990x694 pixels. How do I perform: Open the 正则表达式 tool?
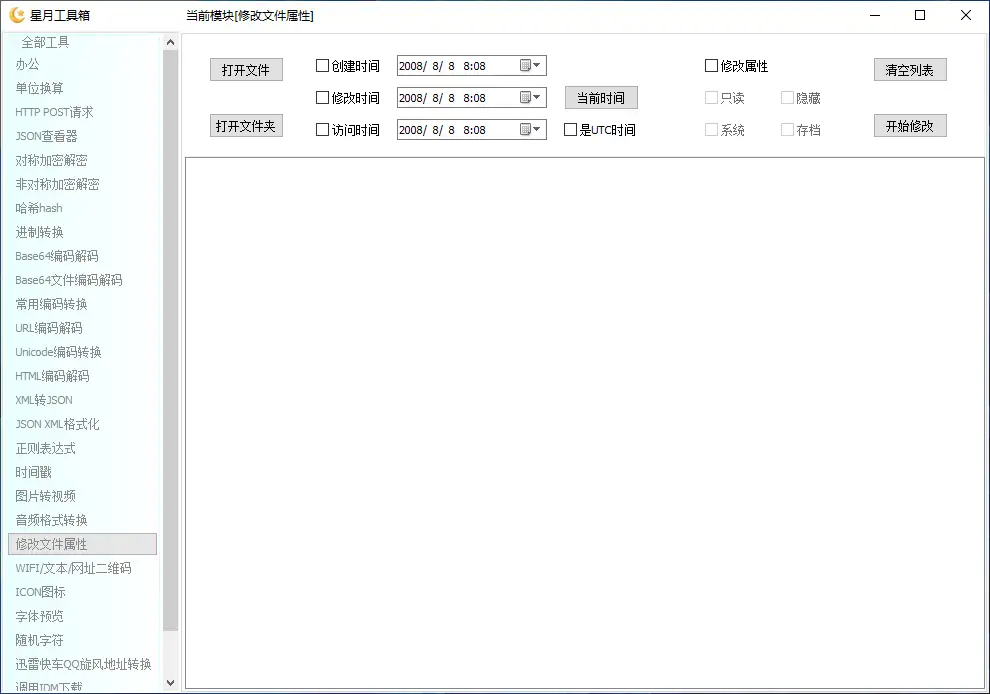click(x=45, y=448)
